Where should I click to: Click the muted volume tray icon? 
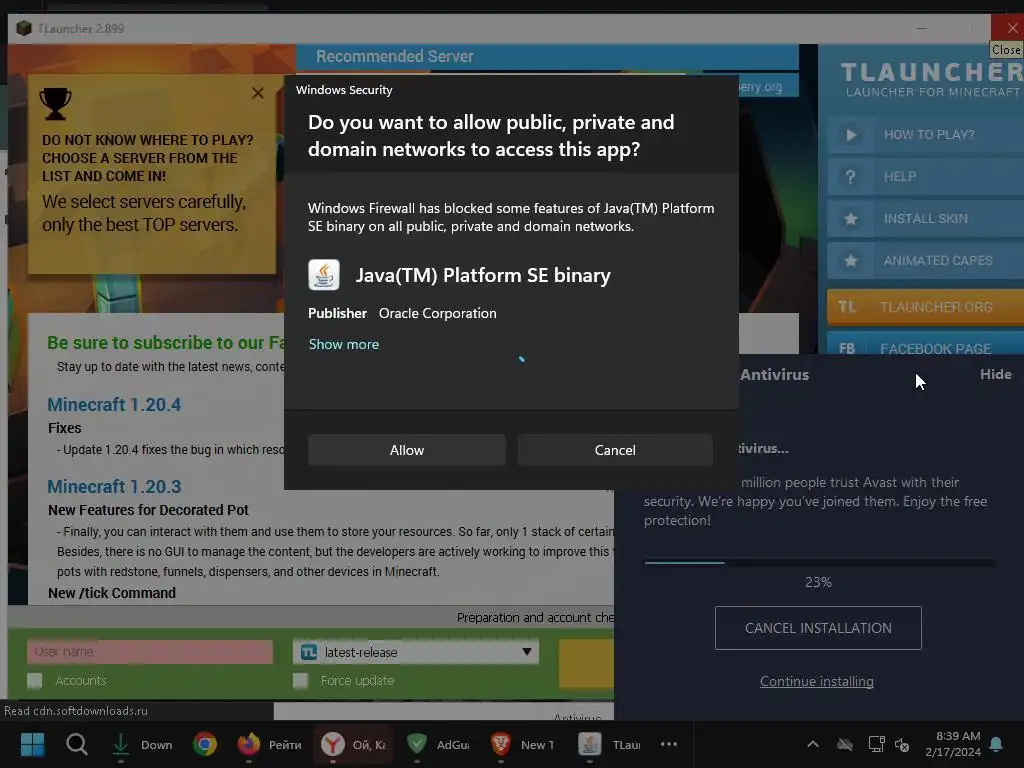tap(902, 744)
